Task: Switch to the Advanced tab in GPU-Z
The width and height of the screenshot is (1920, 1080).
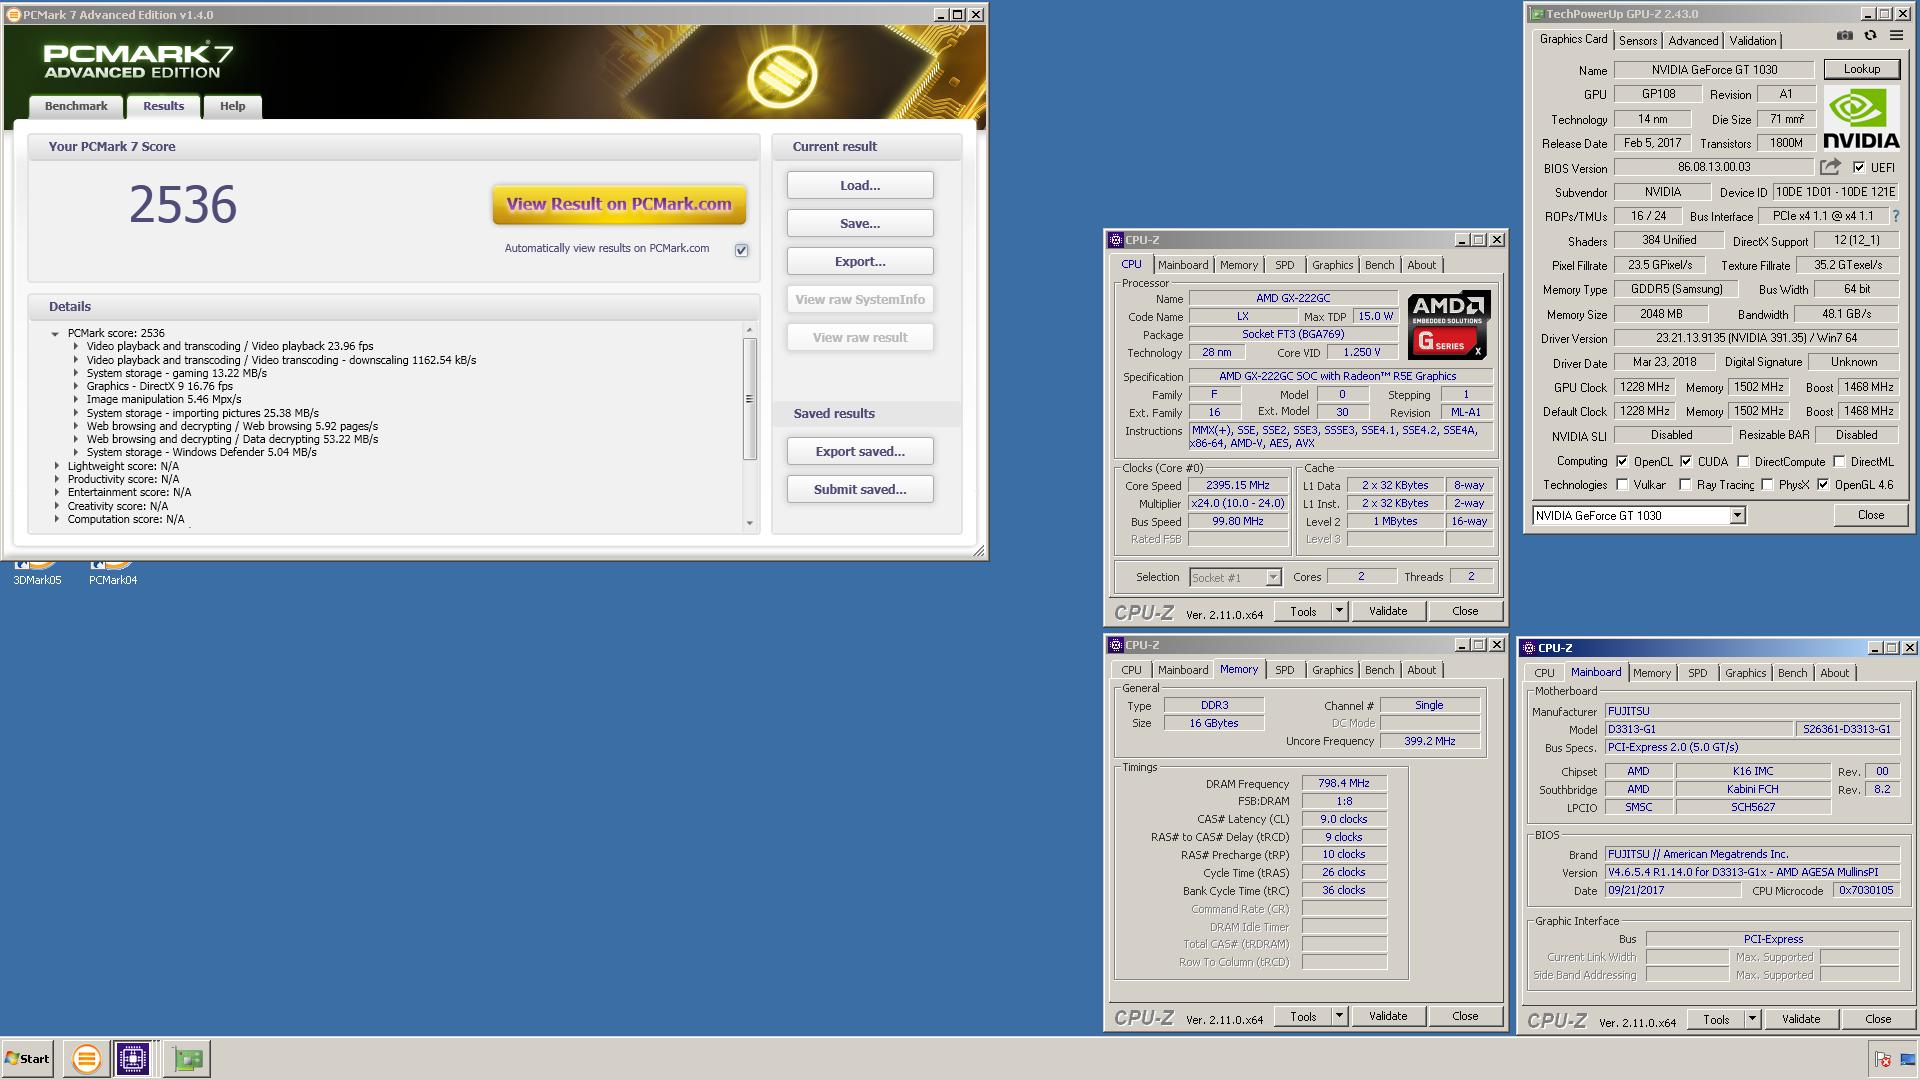Action: 1693,41
